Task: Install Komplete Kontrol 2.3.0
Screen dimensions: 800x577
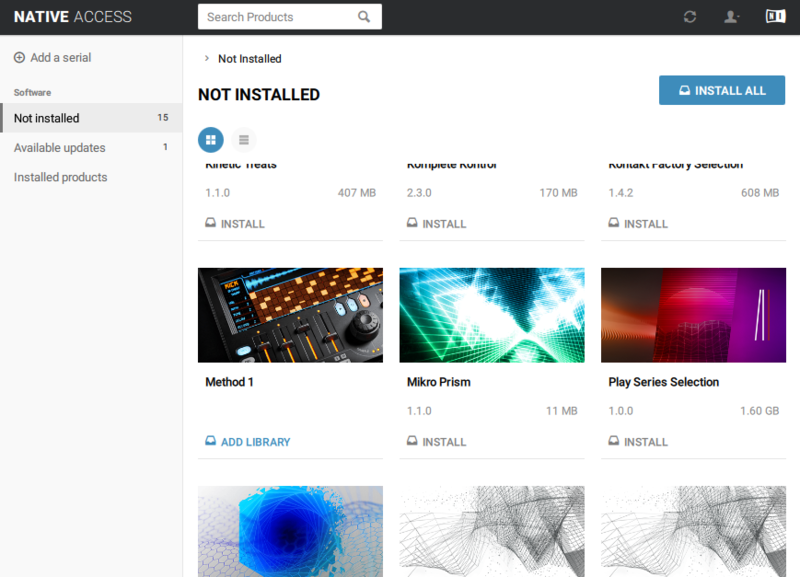Action: click(x=437, y=223)
